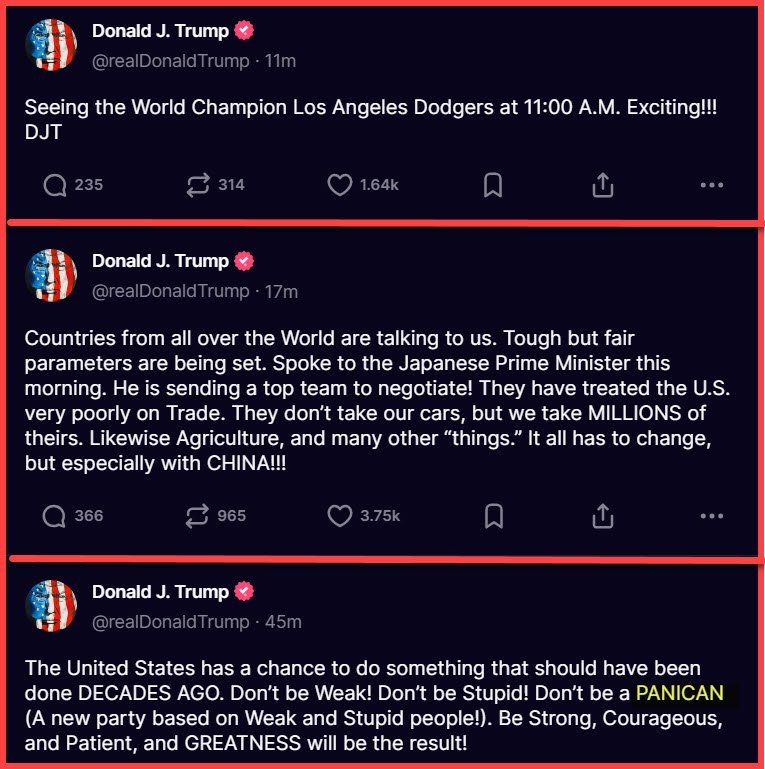Viewport: 765px width, 769px height.
Task: Bookmark the Dodgers post
Action: [x=493, y=185]
